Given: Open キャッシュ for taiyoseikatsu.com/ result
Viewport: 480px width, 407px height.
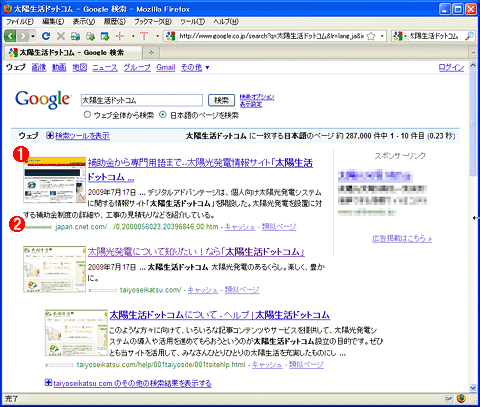Looking at the screenshot, I should point(203,290).
